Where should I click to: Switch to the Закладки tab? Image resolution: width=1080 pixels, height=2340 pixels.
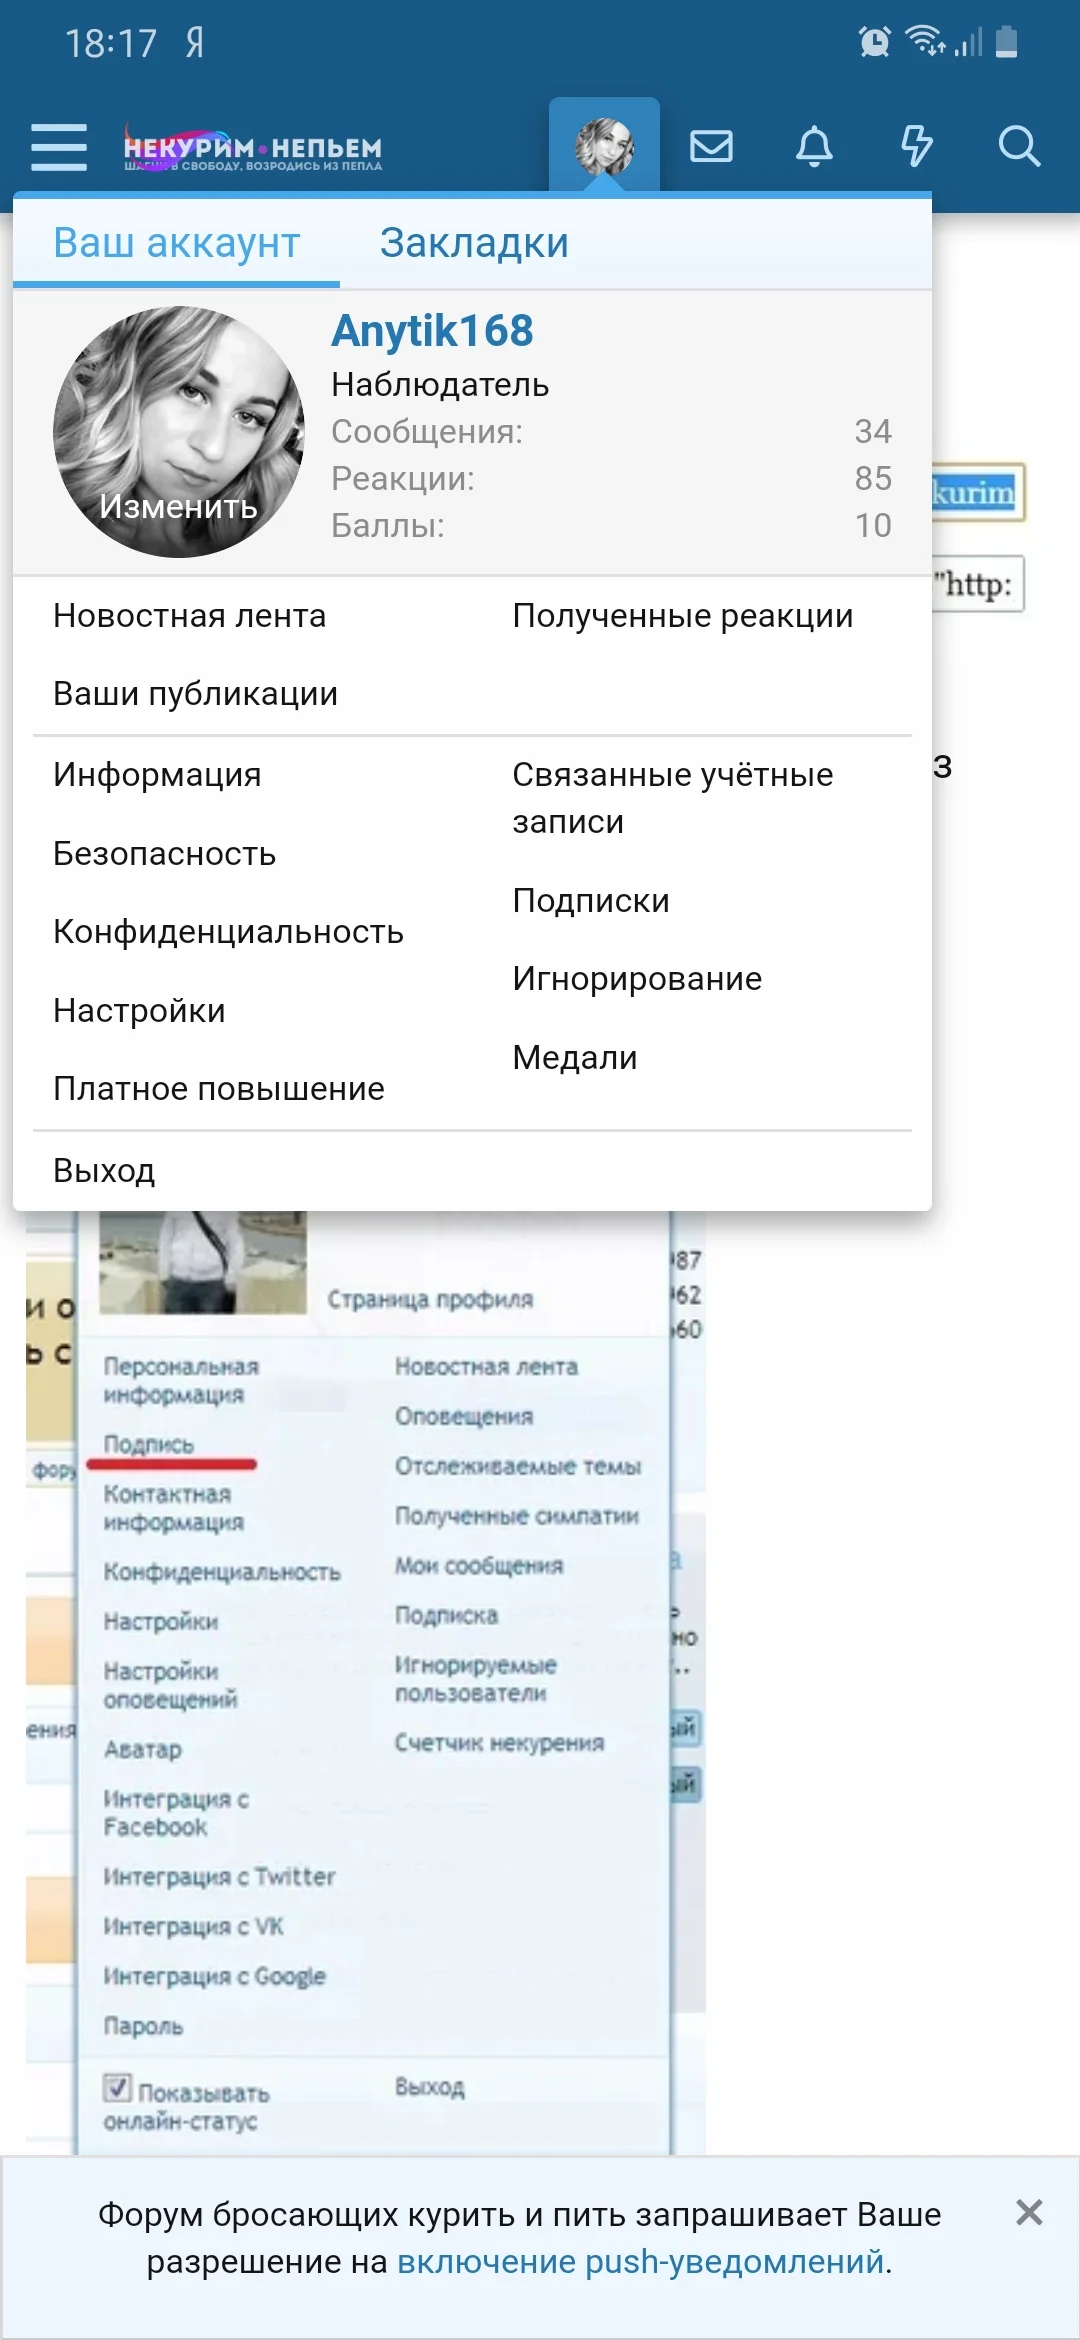474,243
